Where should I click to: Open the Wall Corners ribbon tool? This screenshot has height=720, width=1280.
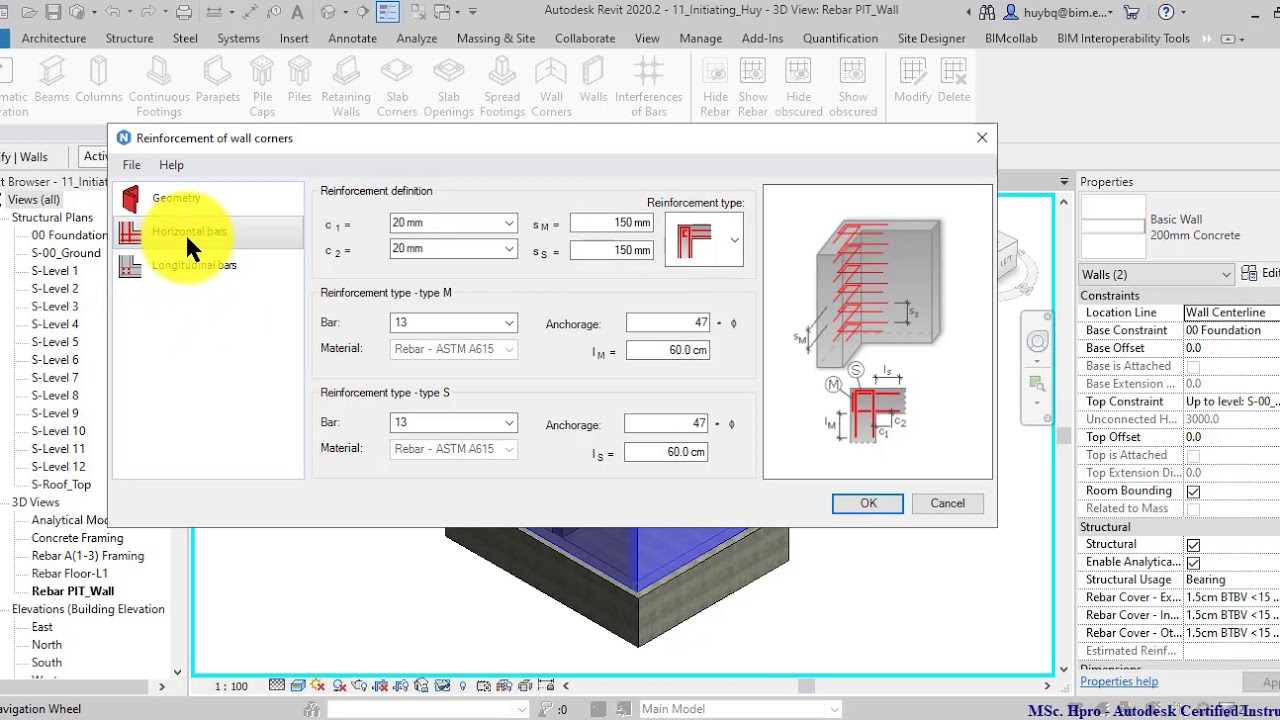tap(551, 85)
